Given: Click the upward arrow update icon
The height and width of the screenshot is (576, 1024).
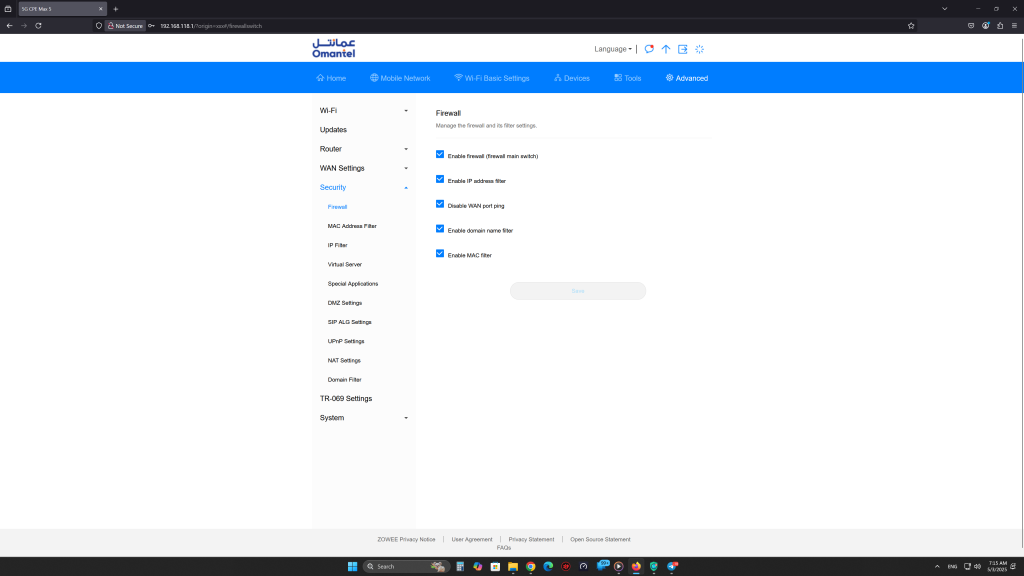Looking at the screenshot, I should tap(666, 49).
